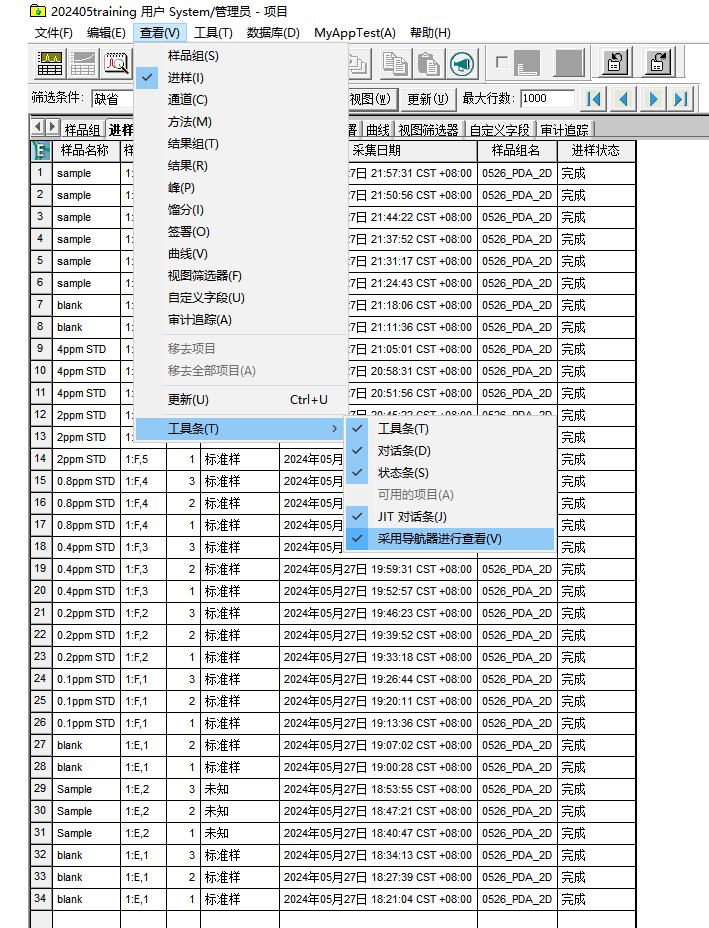
Task: Expand the 工具条(T) submenu arrow
Action: 334,428
